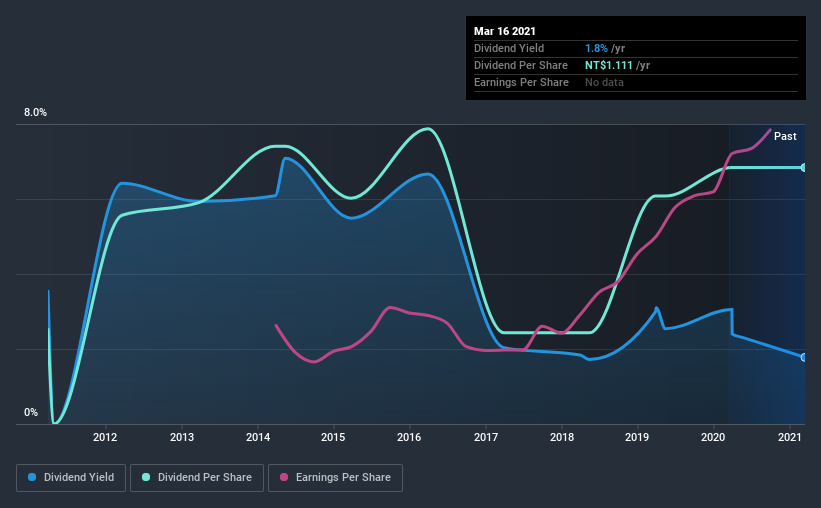The image size is (821, 508).
Task: Click the Dividend Yield tooltip row label
Action: pos(509,48)
